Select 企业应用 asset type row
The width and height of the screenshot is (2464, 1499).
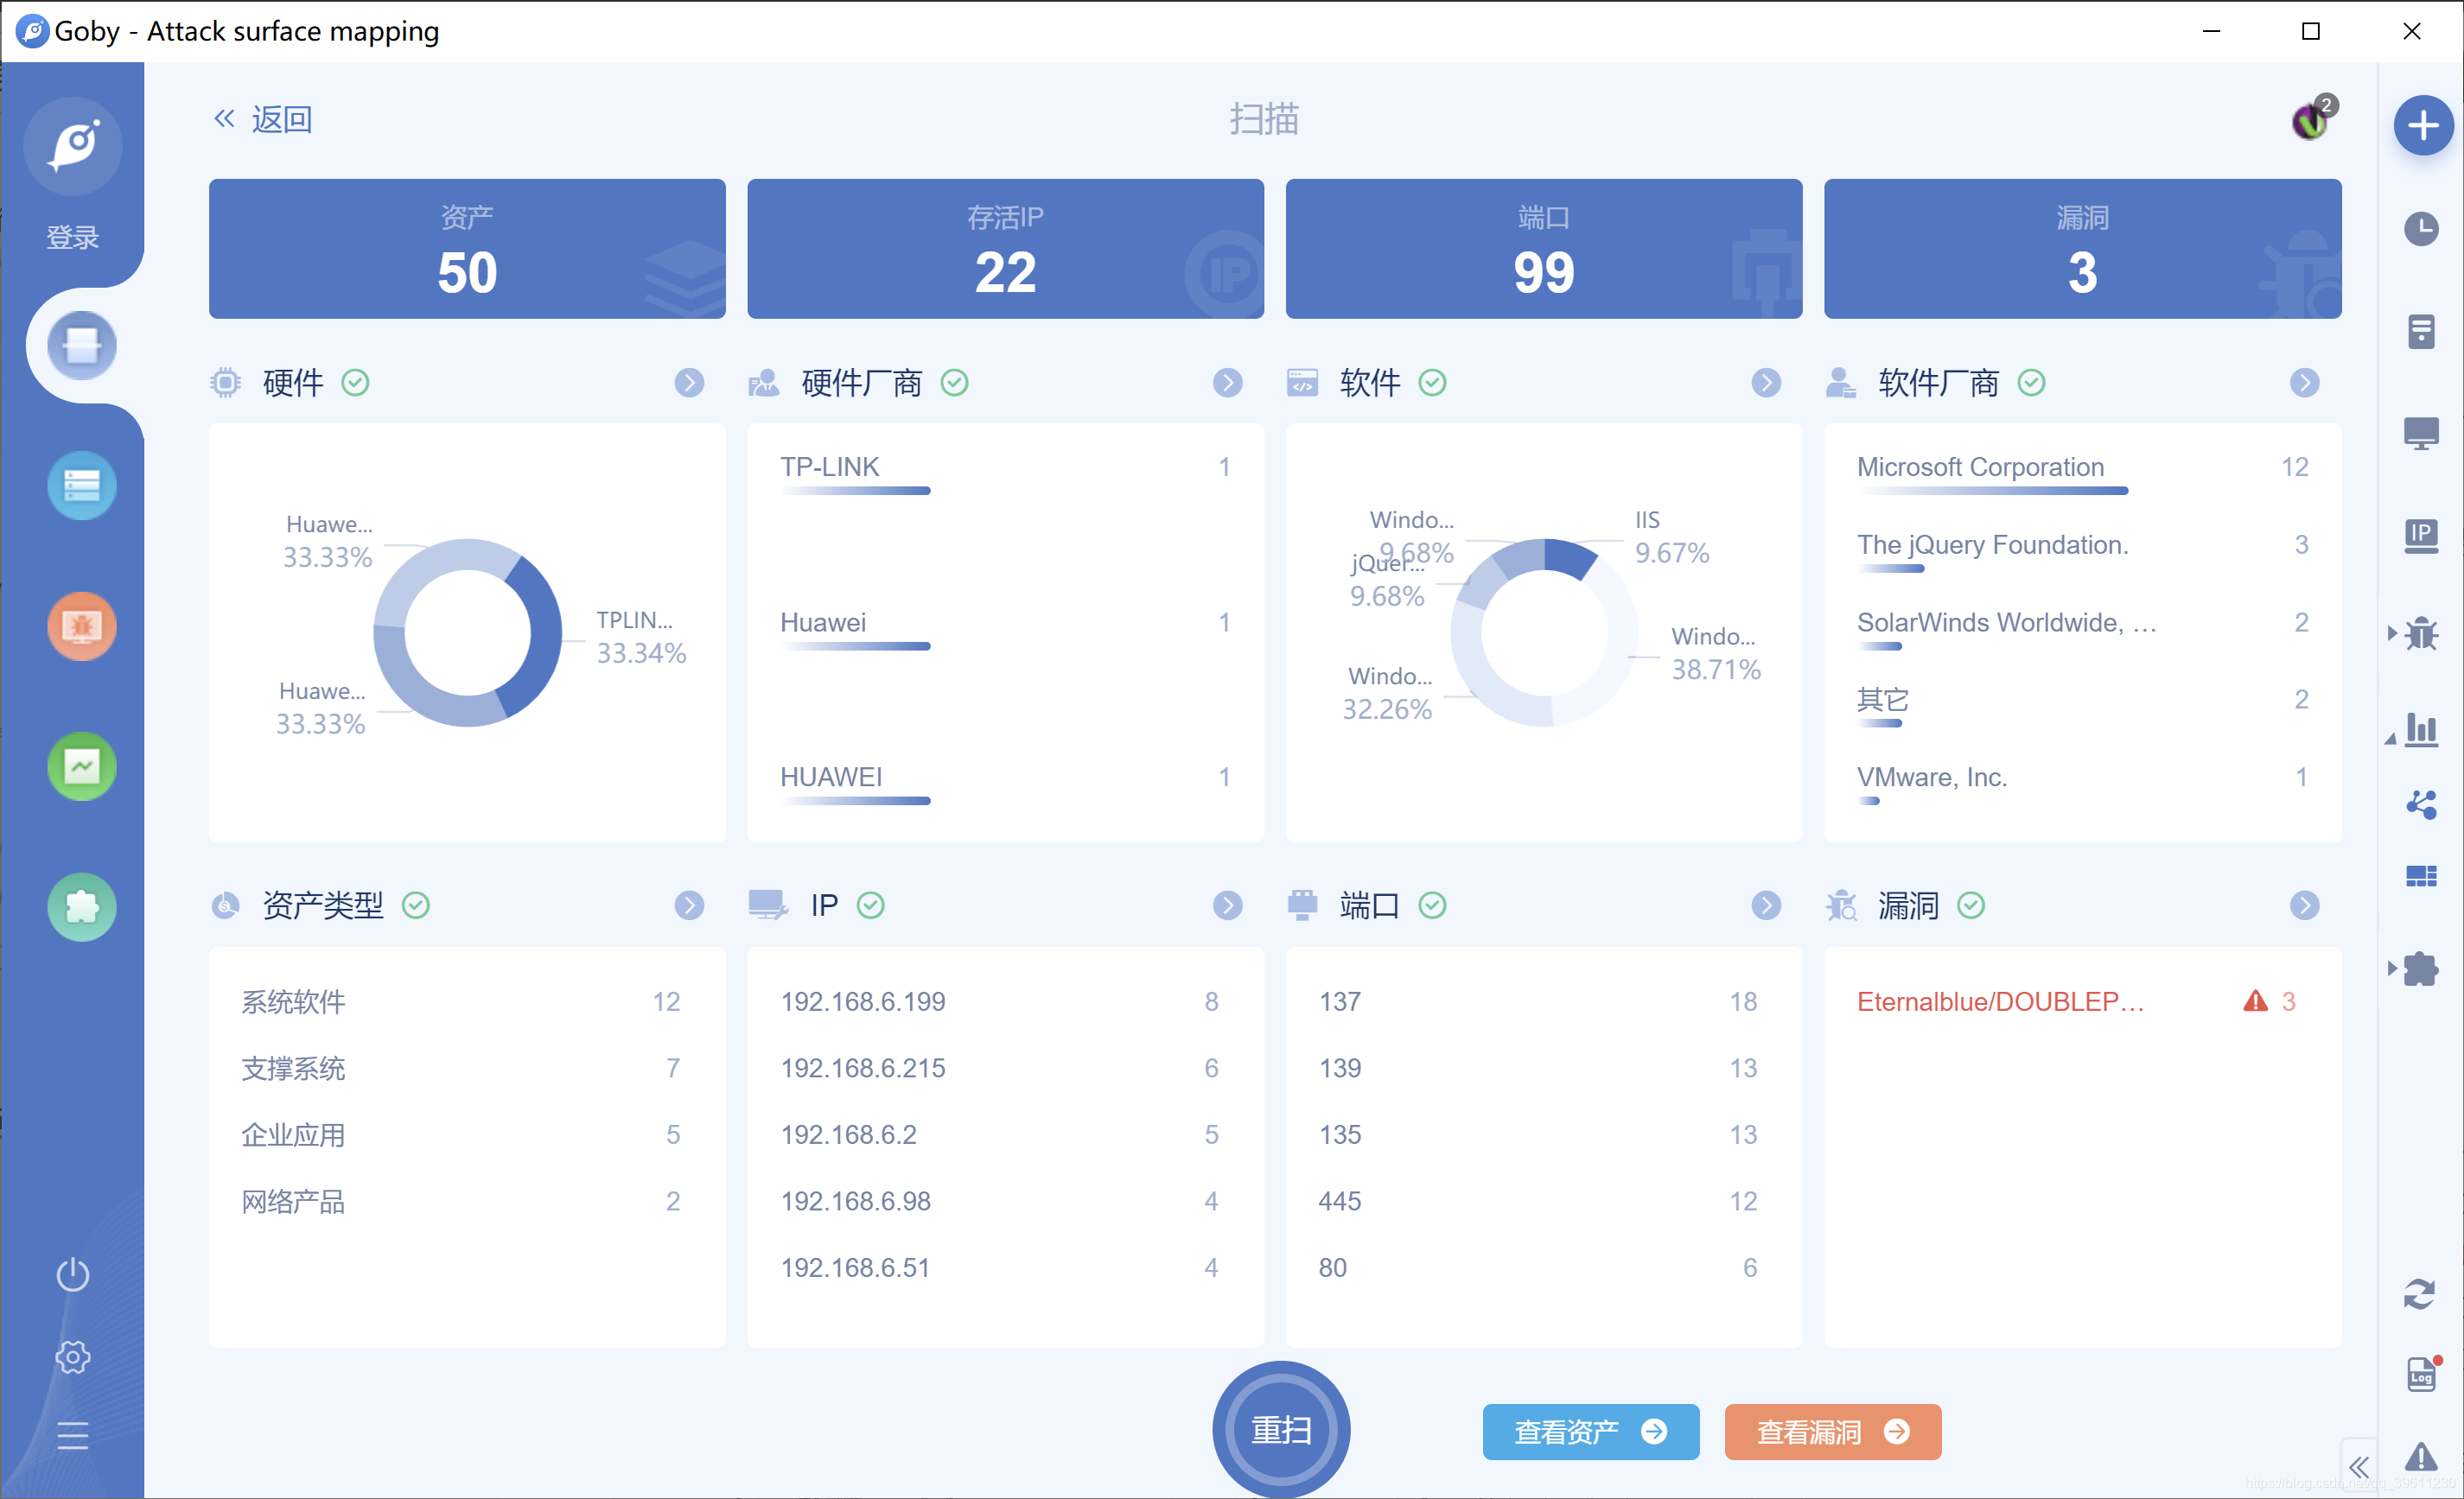tap(461, 1135)
